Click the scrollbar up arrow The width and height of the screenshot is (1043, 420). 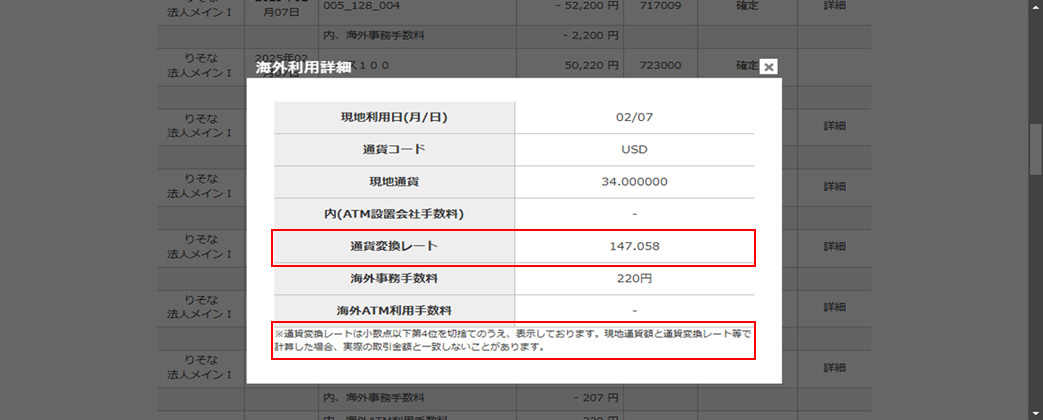[x=1035, y=6]
